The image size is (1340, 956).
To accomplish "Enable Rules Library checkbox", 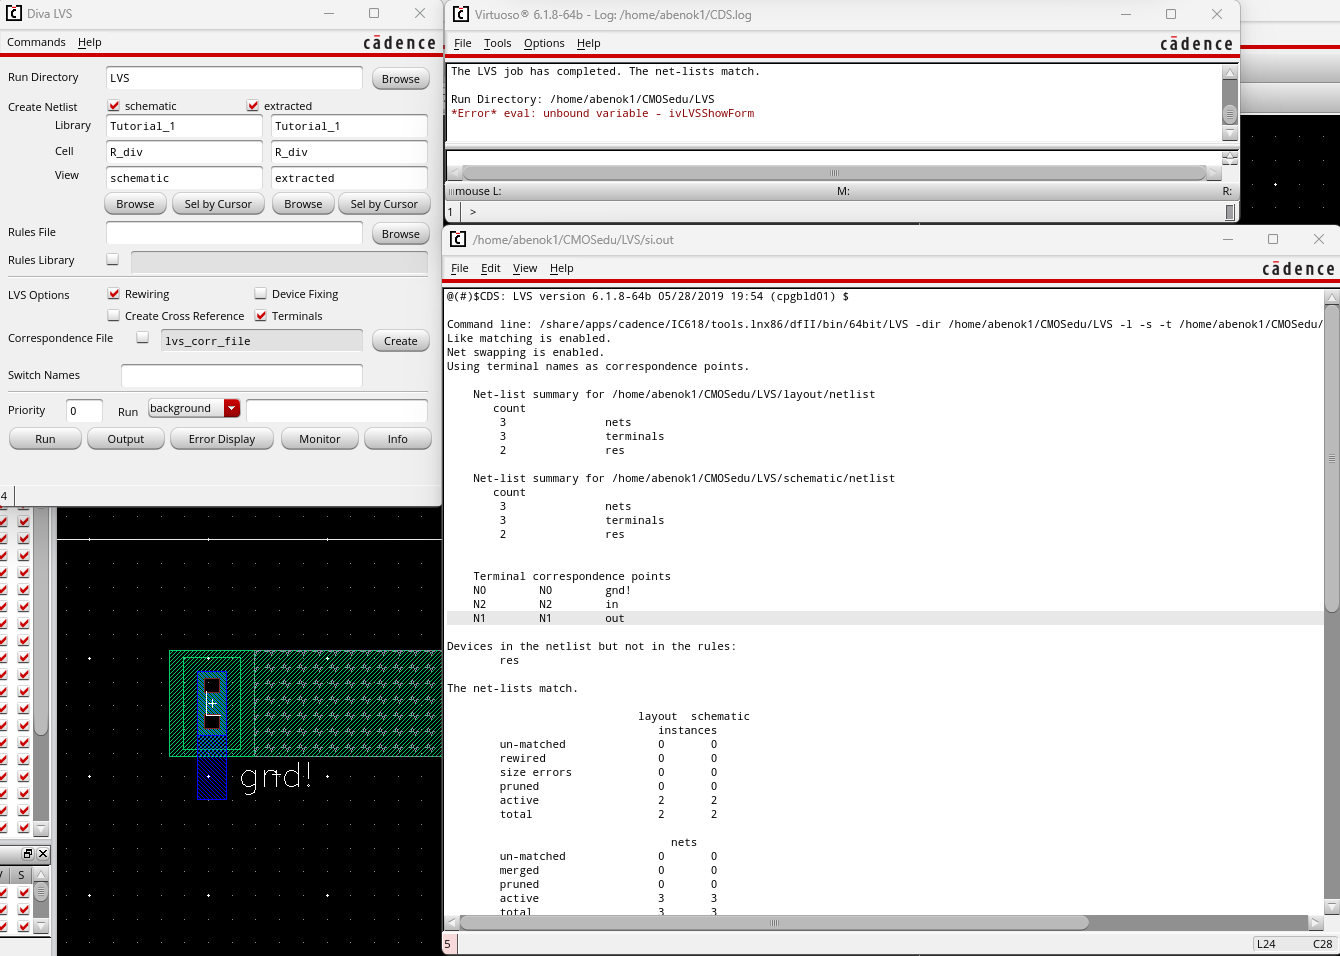I will coord(112,259).
